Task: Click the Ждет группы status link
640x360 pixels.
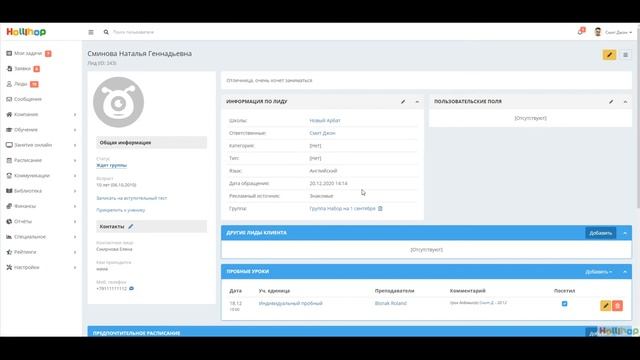Action: point(111,165)
